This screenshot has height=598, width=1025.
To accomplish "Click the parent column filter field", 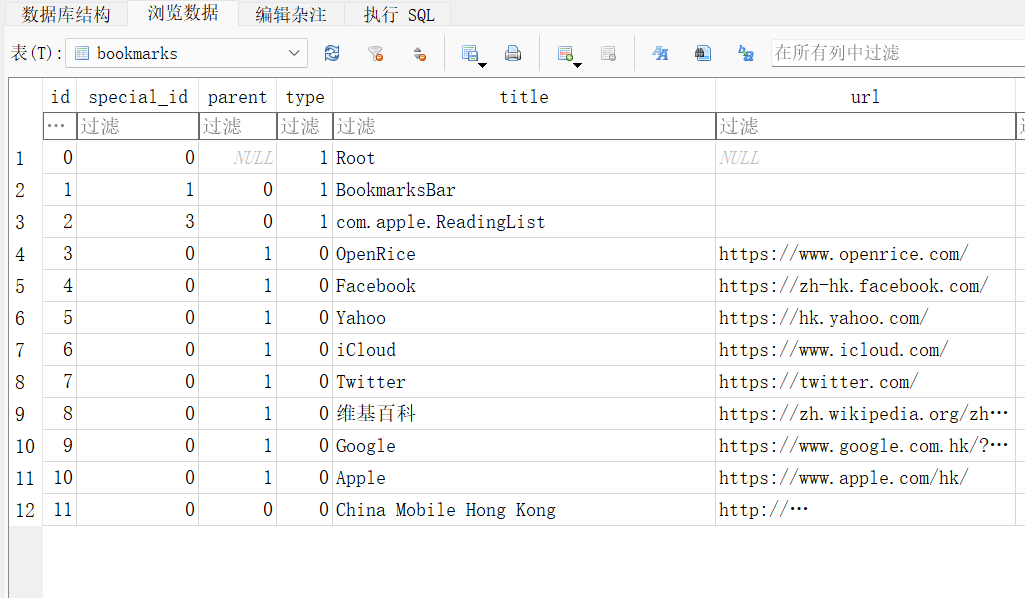I will (238, 126).
